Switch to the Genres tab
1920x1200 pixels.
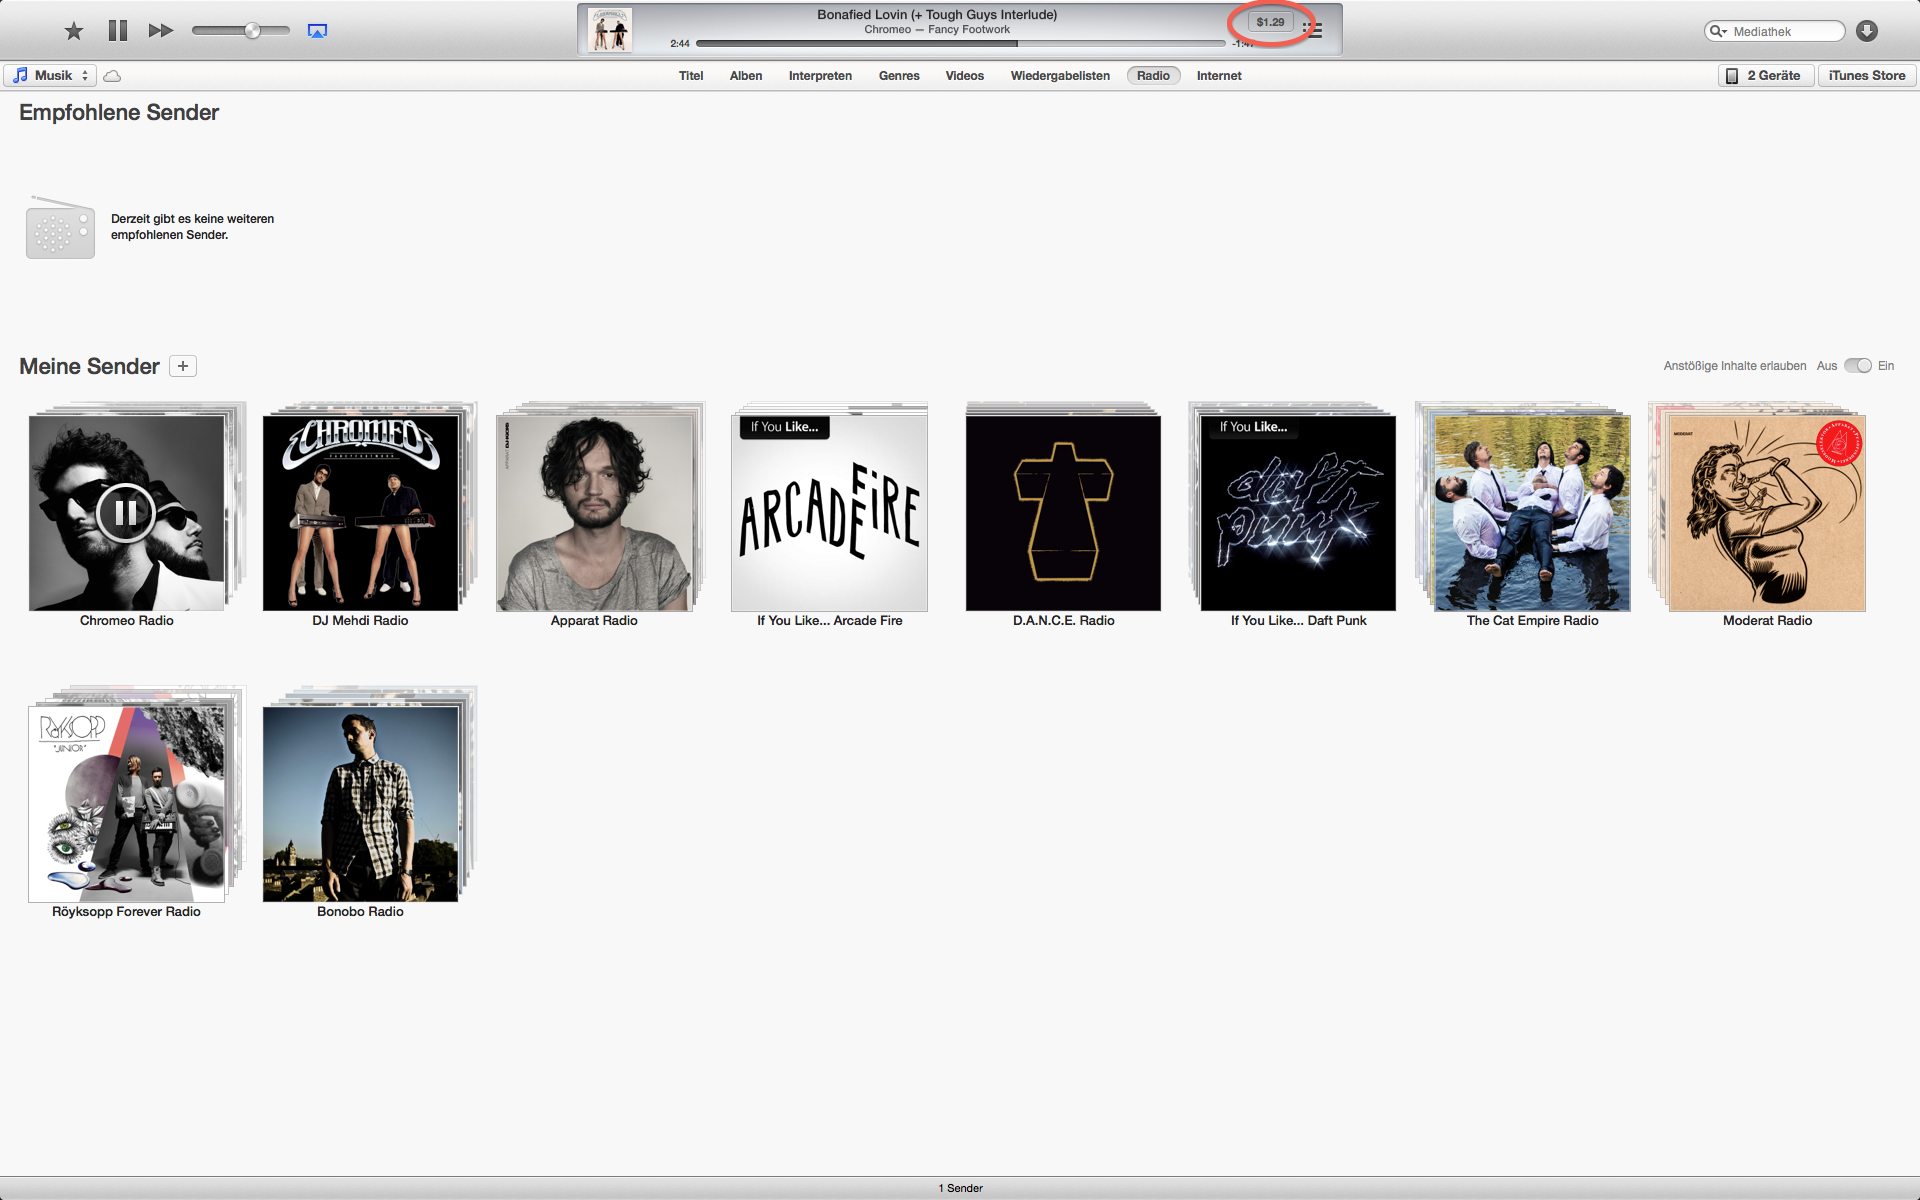point(899,76)
